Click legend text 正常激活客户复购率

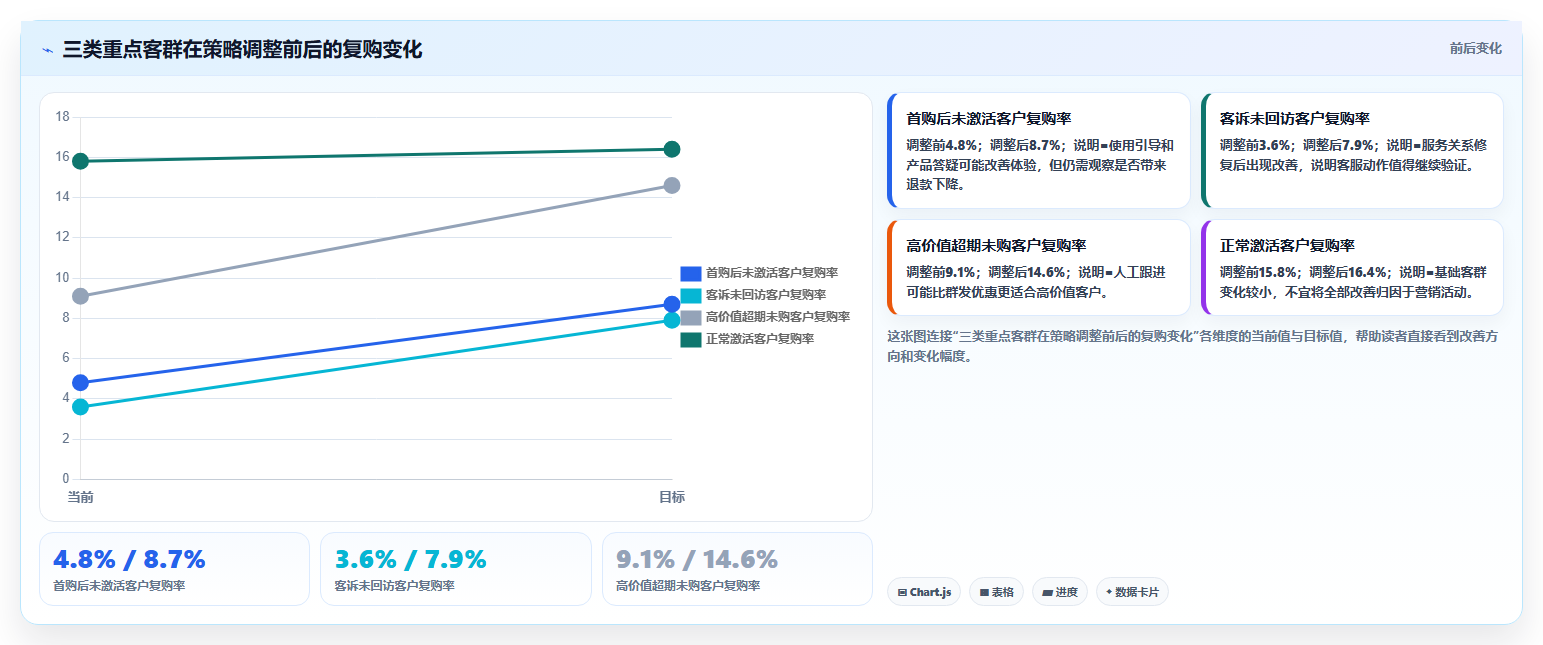[x=760, y=339]
